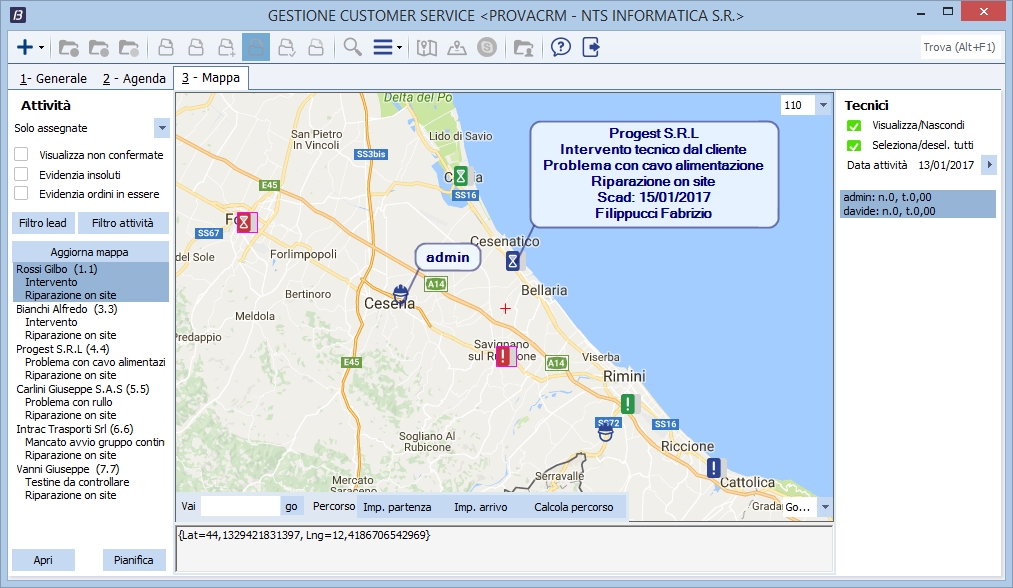Switch to the 1- Generale tab
The height and width of the screenshot is (588, 1013).
54,78
